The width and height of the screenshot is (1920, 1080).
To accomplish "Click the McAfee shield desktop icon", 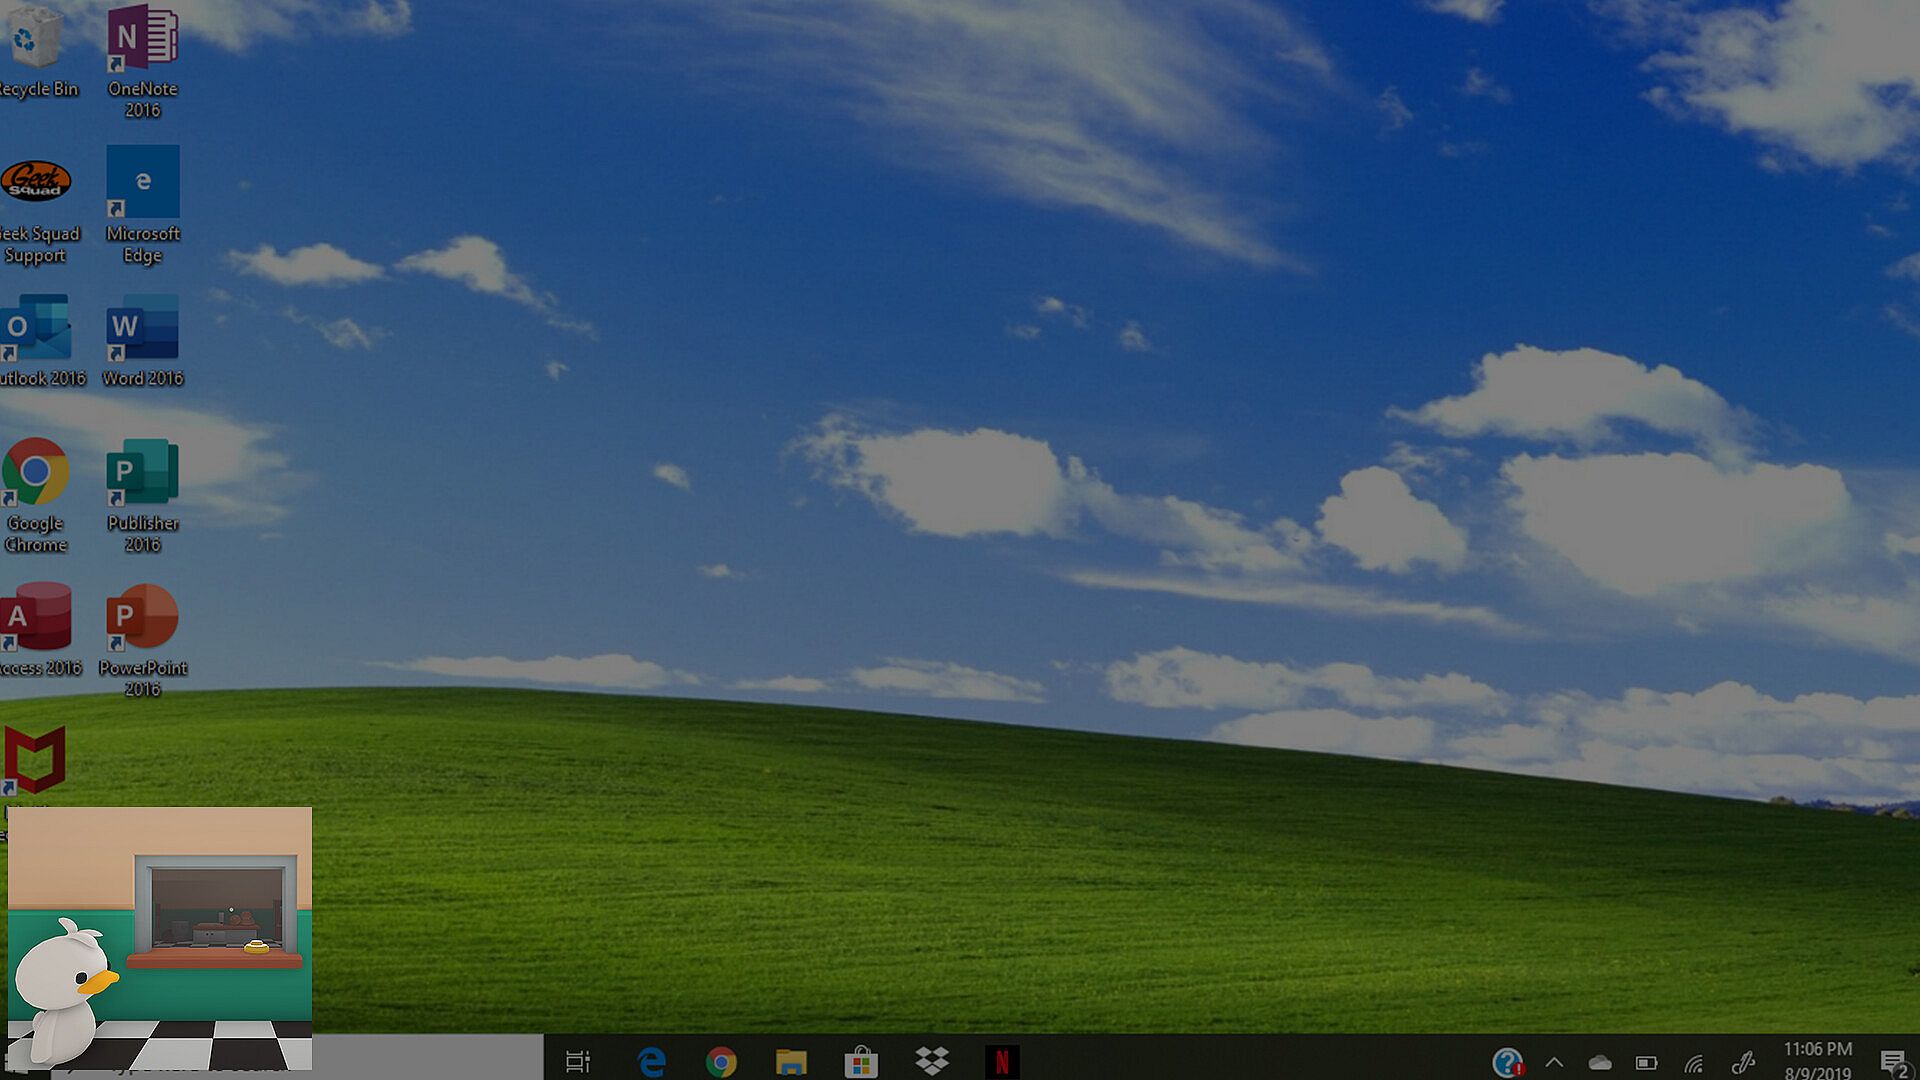I will click(x=36, y=760).
